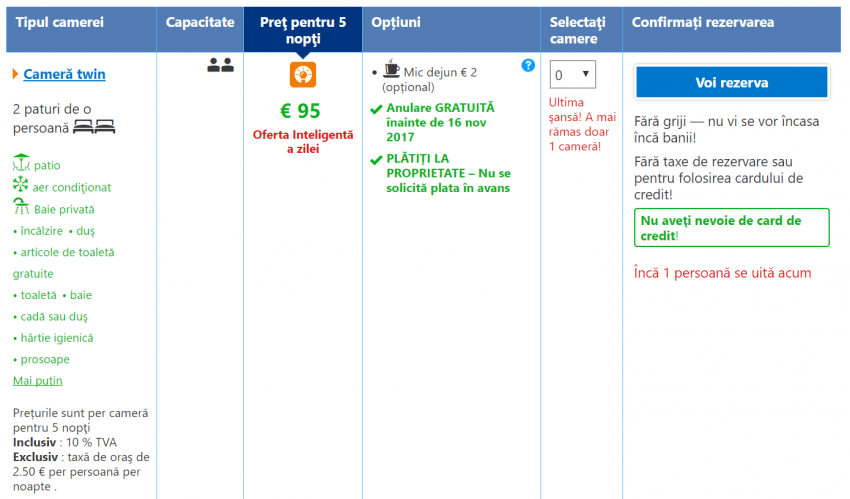The height and width of the screenshot is (499, 850).
Task: Click the blue question mark help icon
Action: point(528,65)
